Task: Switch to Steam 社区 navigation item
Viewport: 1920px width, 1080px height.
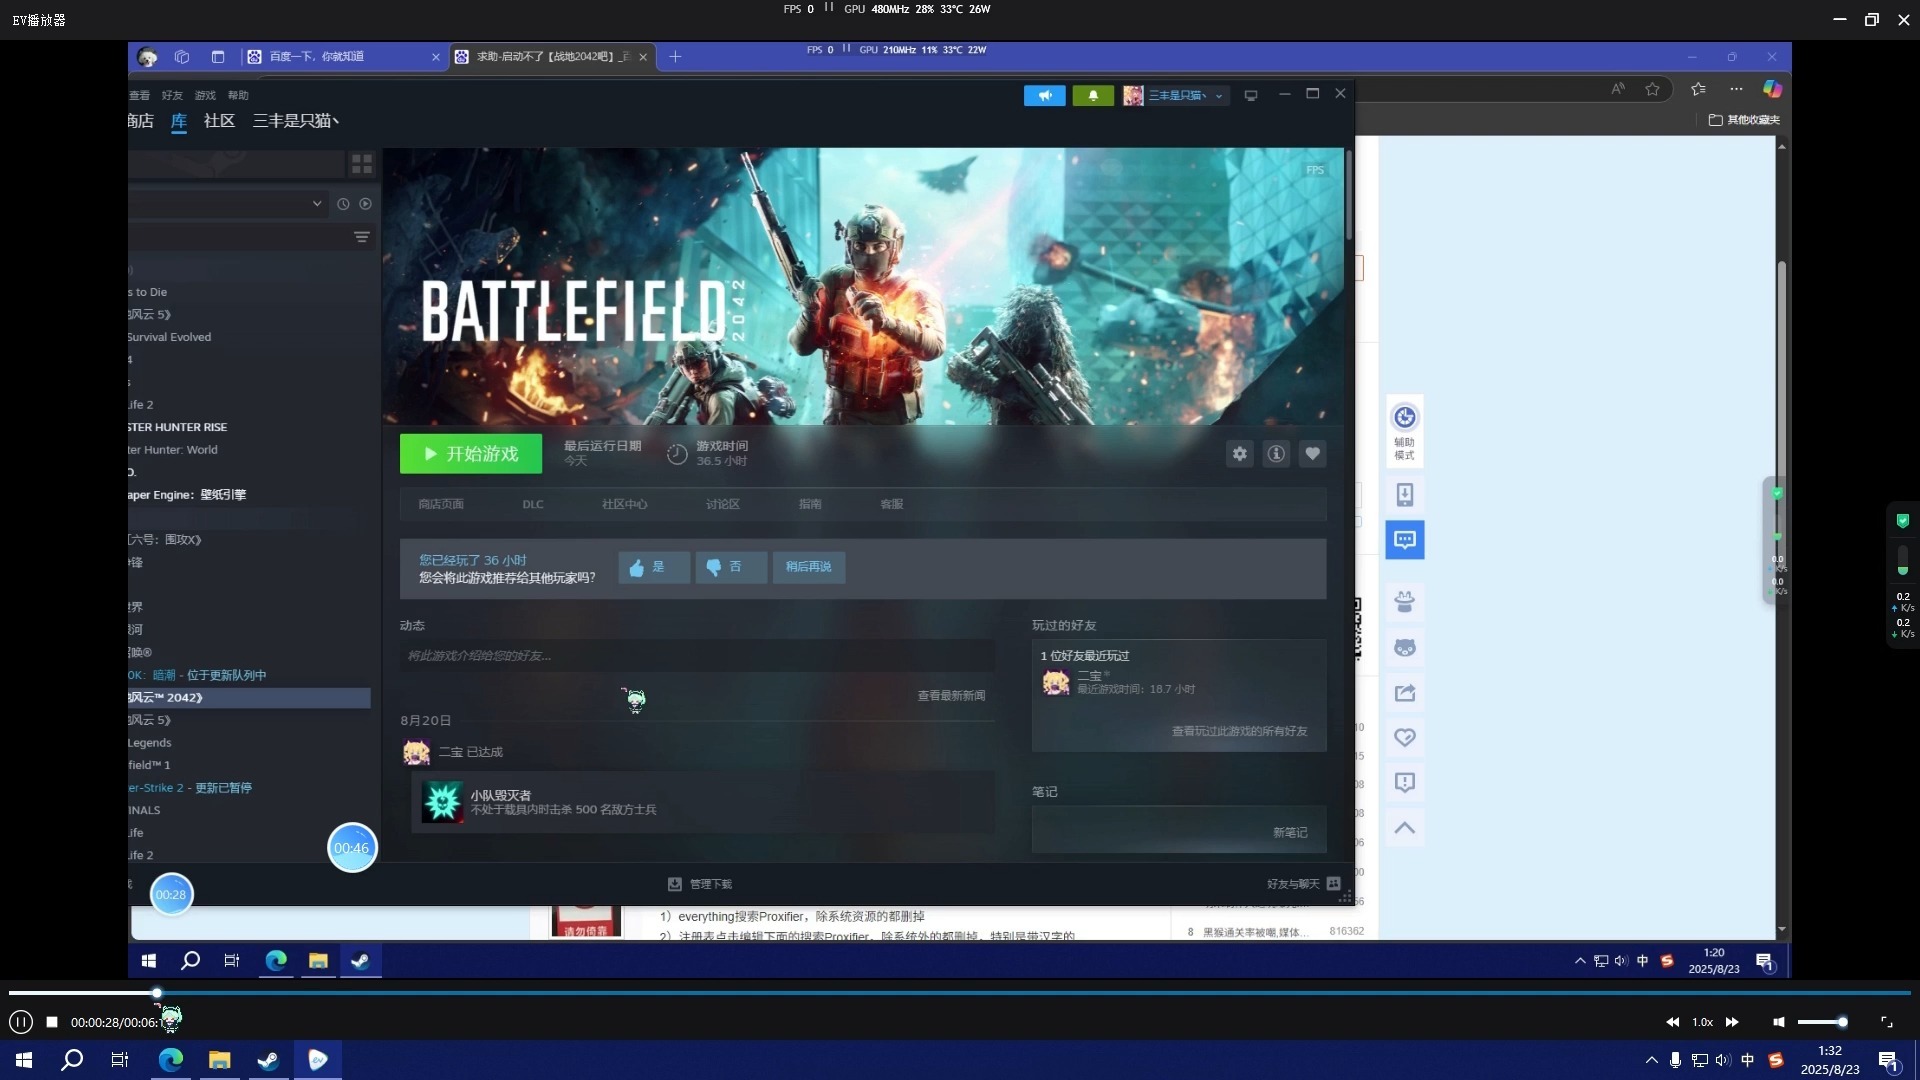Action: pos(219,121)
